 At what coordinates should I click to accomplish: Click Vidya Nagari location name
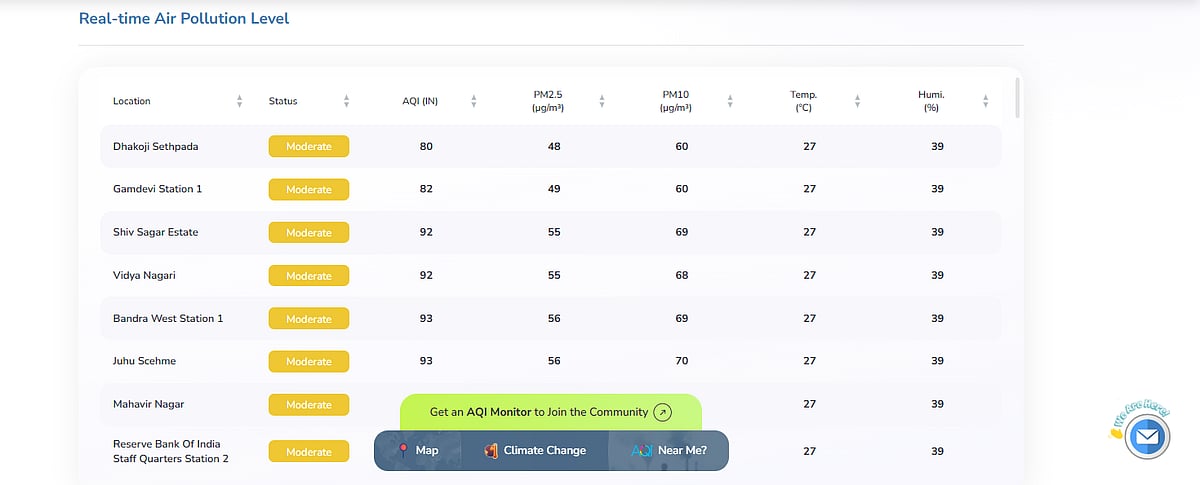[x=144, y=275]
